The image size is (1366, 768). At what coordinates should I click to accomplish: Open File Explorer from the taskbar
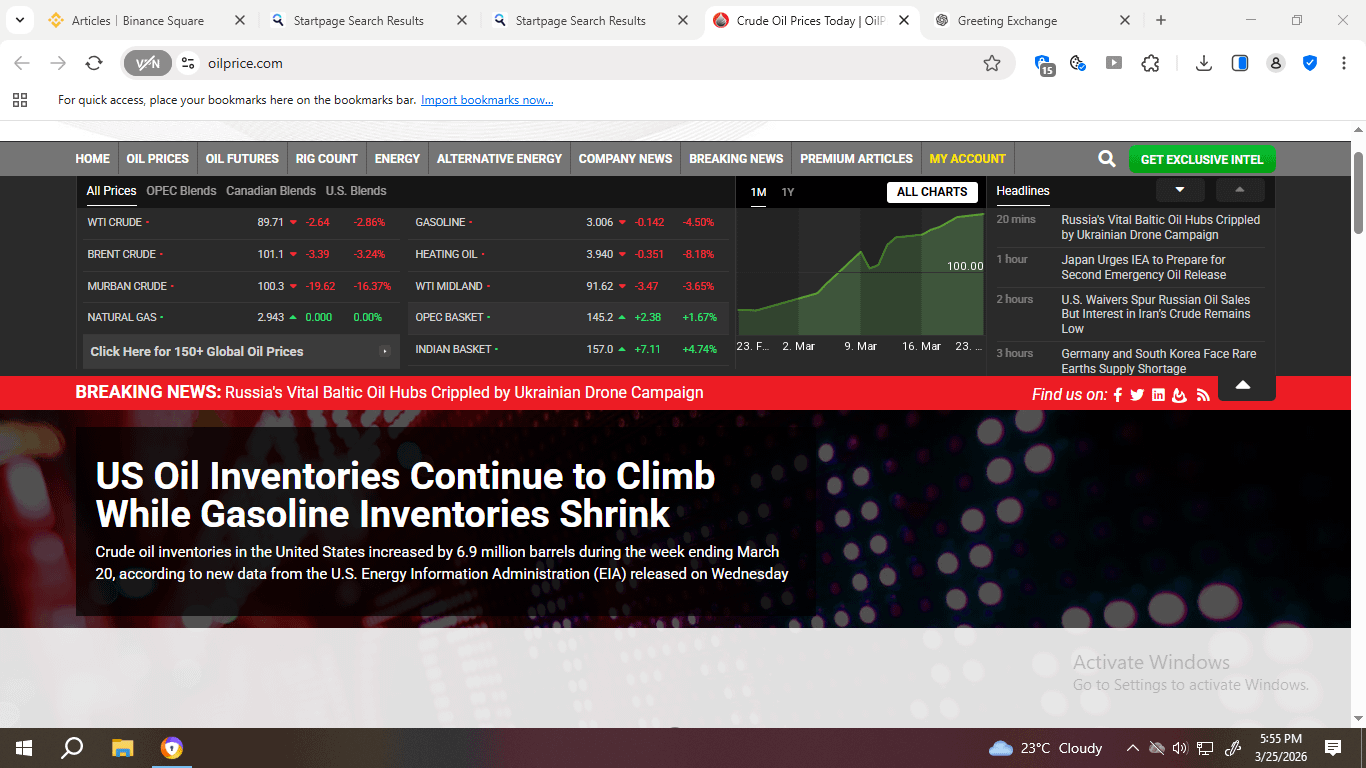tap(122, 748)
